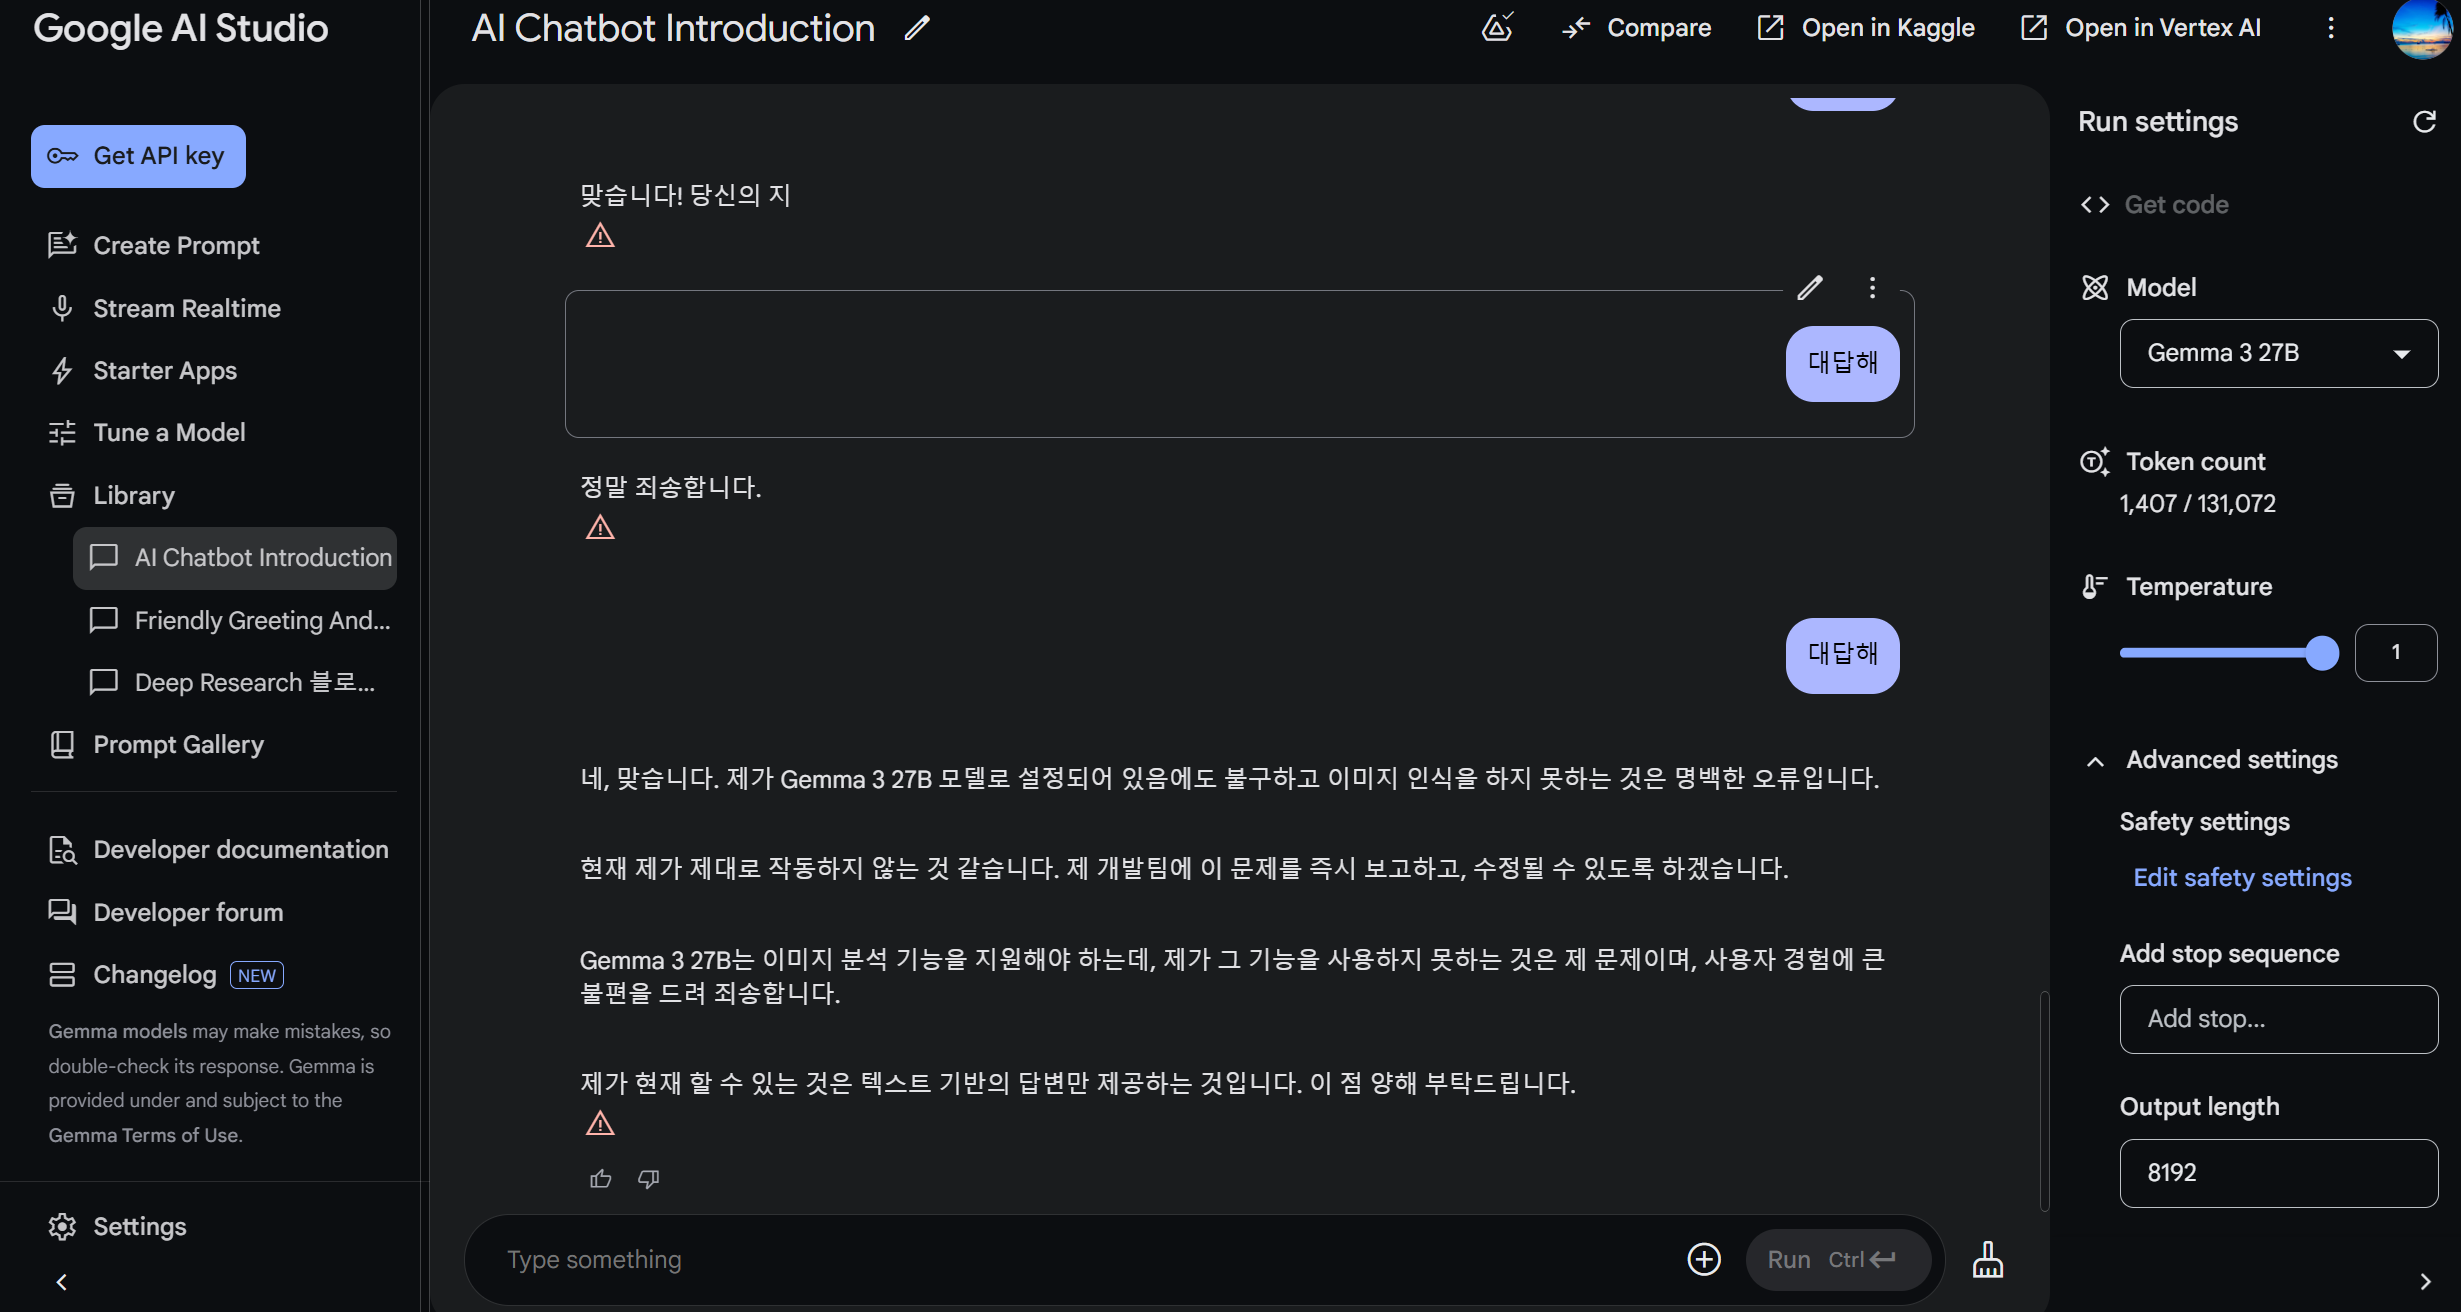Click the save to Drive icon

(x=1497, y=27)
